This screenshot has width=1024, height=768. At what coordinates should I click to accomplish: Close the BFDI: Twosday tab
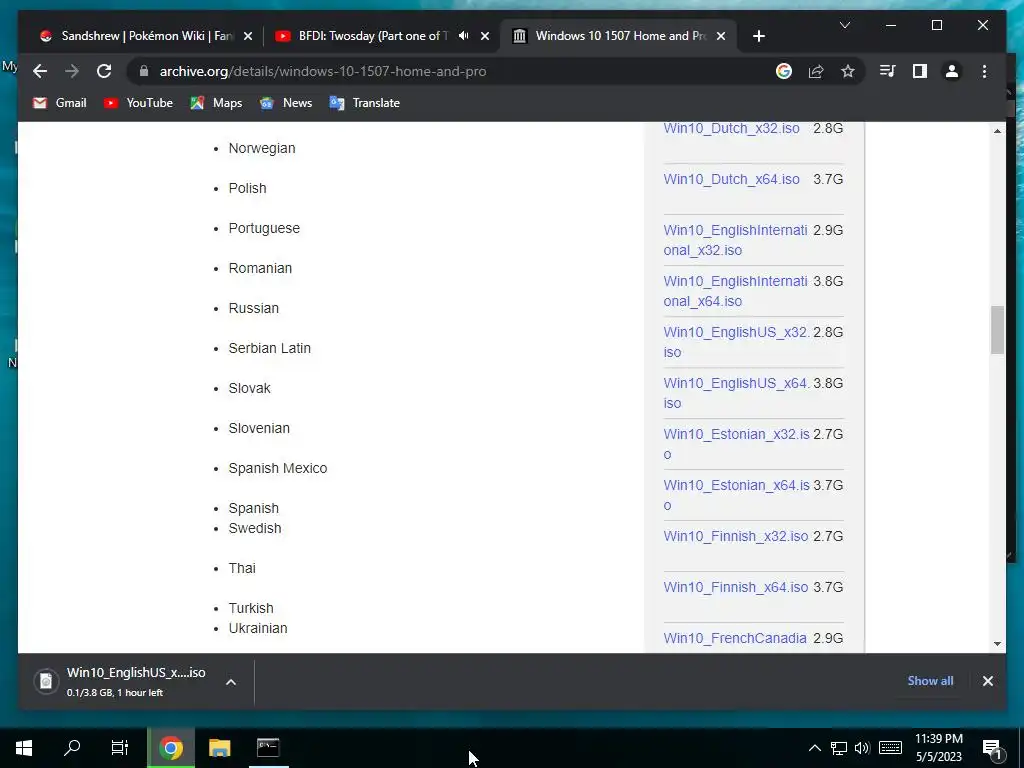[x=485, y=36]
